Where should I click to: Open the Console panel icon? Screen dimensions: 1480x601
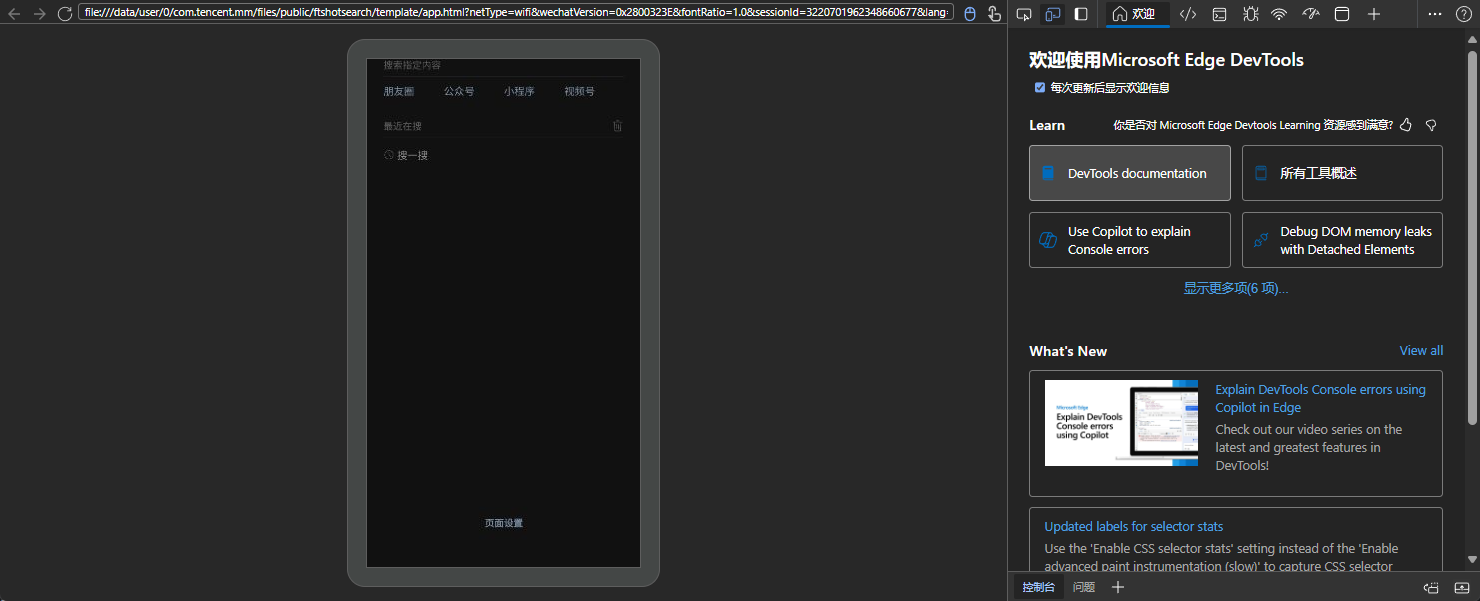coord(1219,14)
